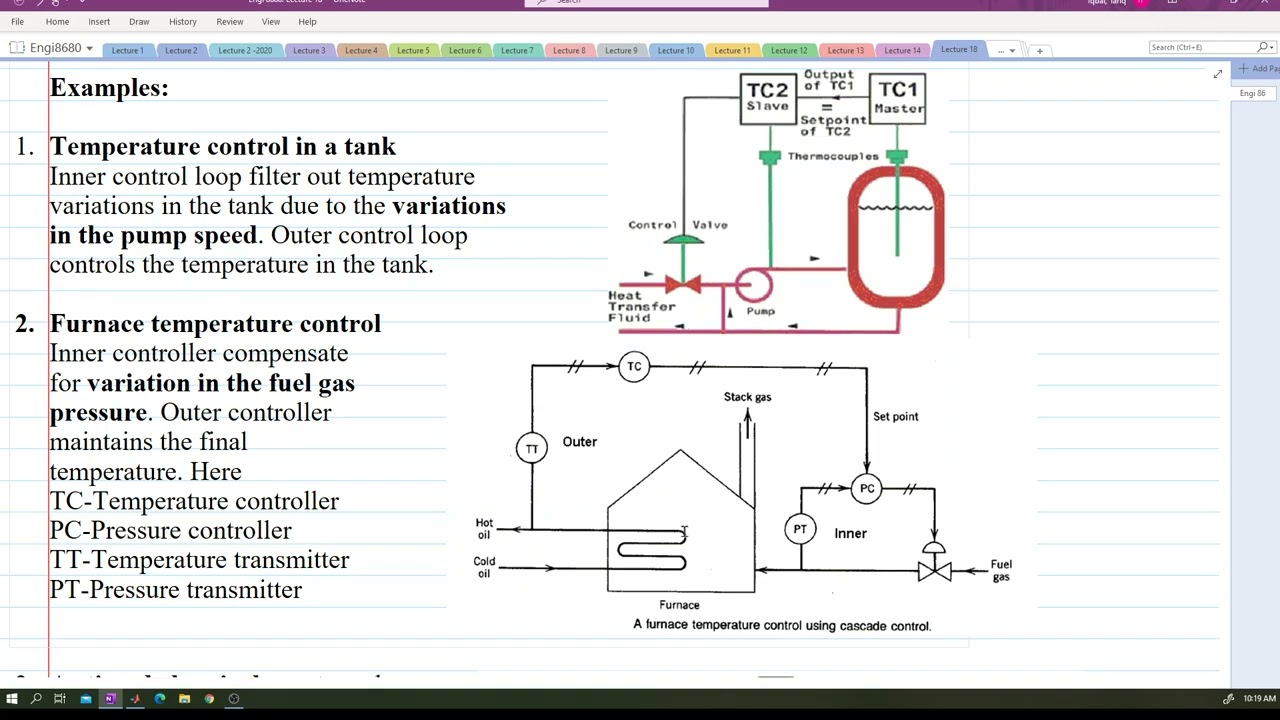Open the File menu
The image size is (1280, 720).
pos(17,21)
